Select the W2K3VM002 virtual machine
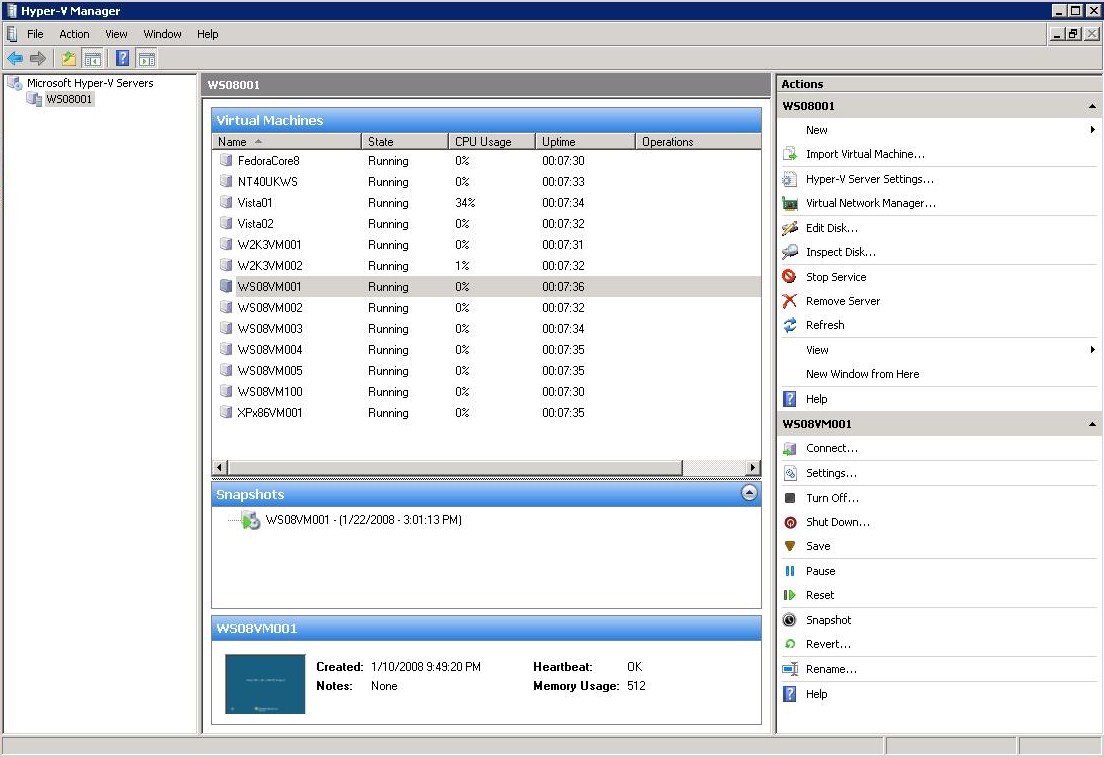 pyautogui.click(x=486, y=266)
